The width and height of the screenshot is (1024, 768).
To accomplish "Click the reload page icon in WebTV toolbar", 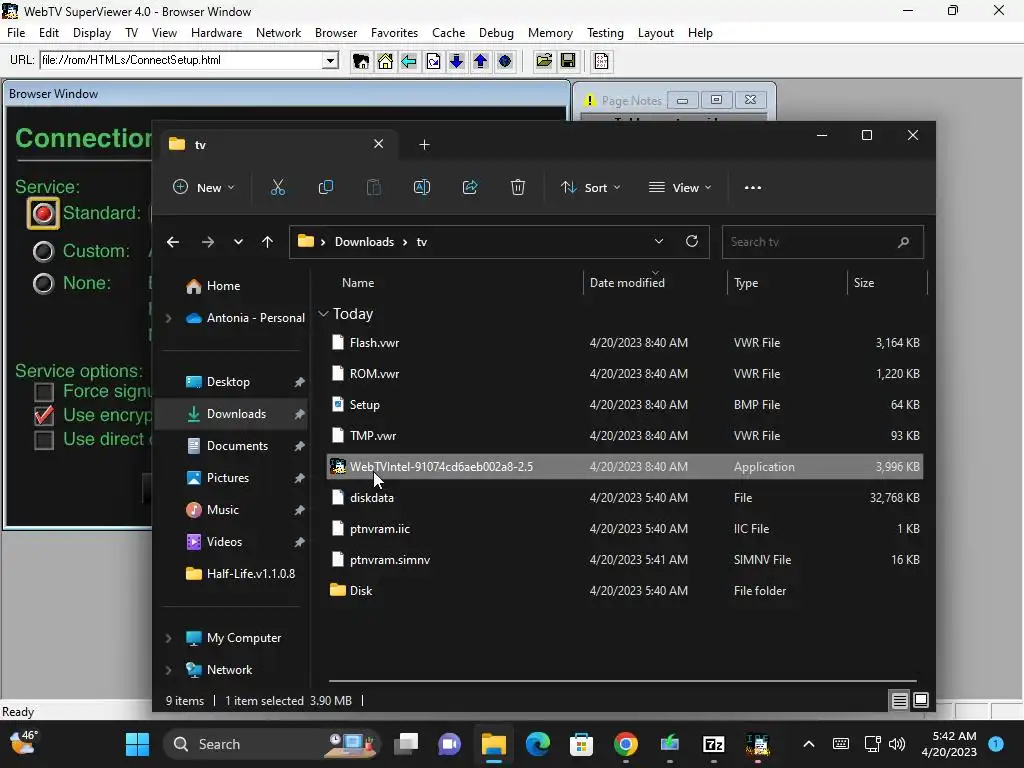I will click(x=433, y=61).
